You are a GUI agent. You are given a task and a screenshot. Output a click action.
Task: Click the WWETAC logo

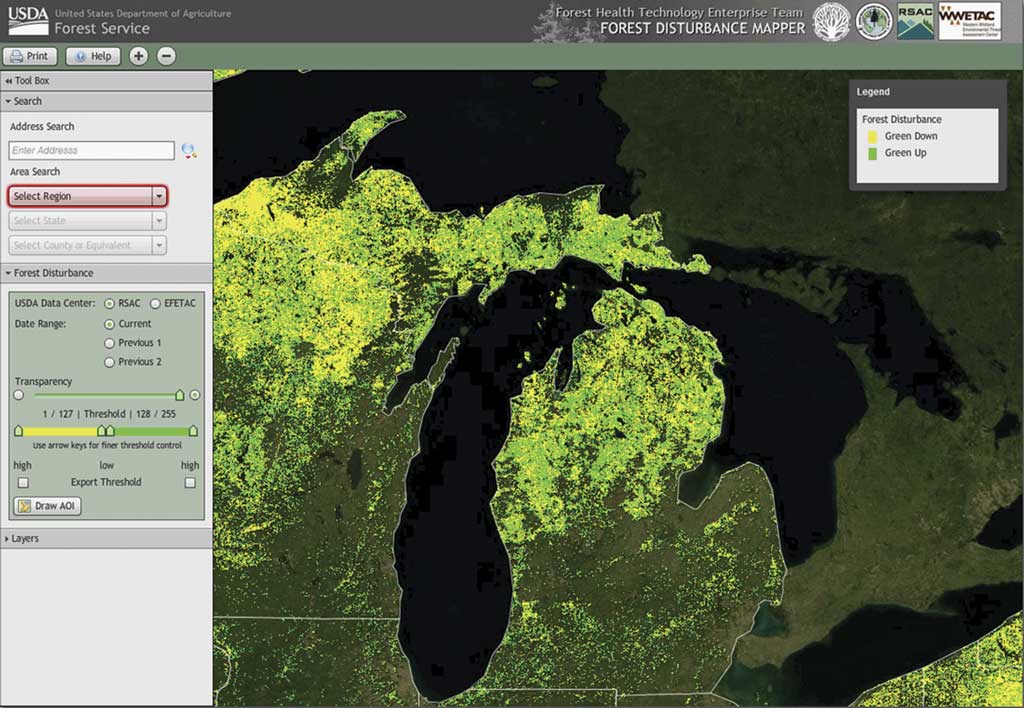click(x=970, y=22)
